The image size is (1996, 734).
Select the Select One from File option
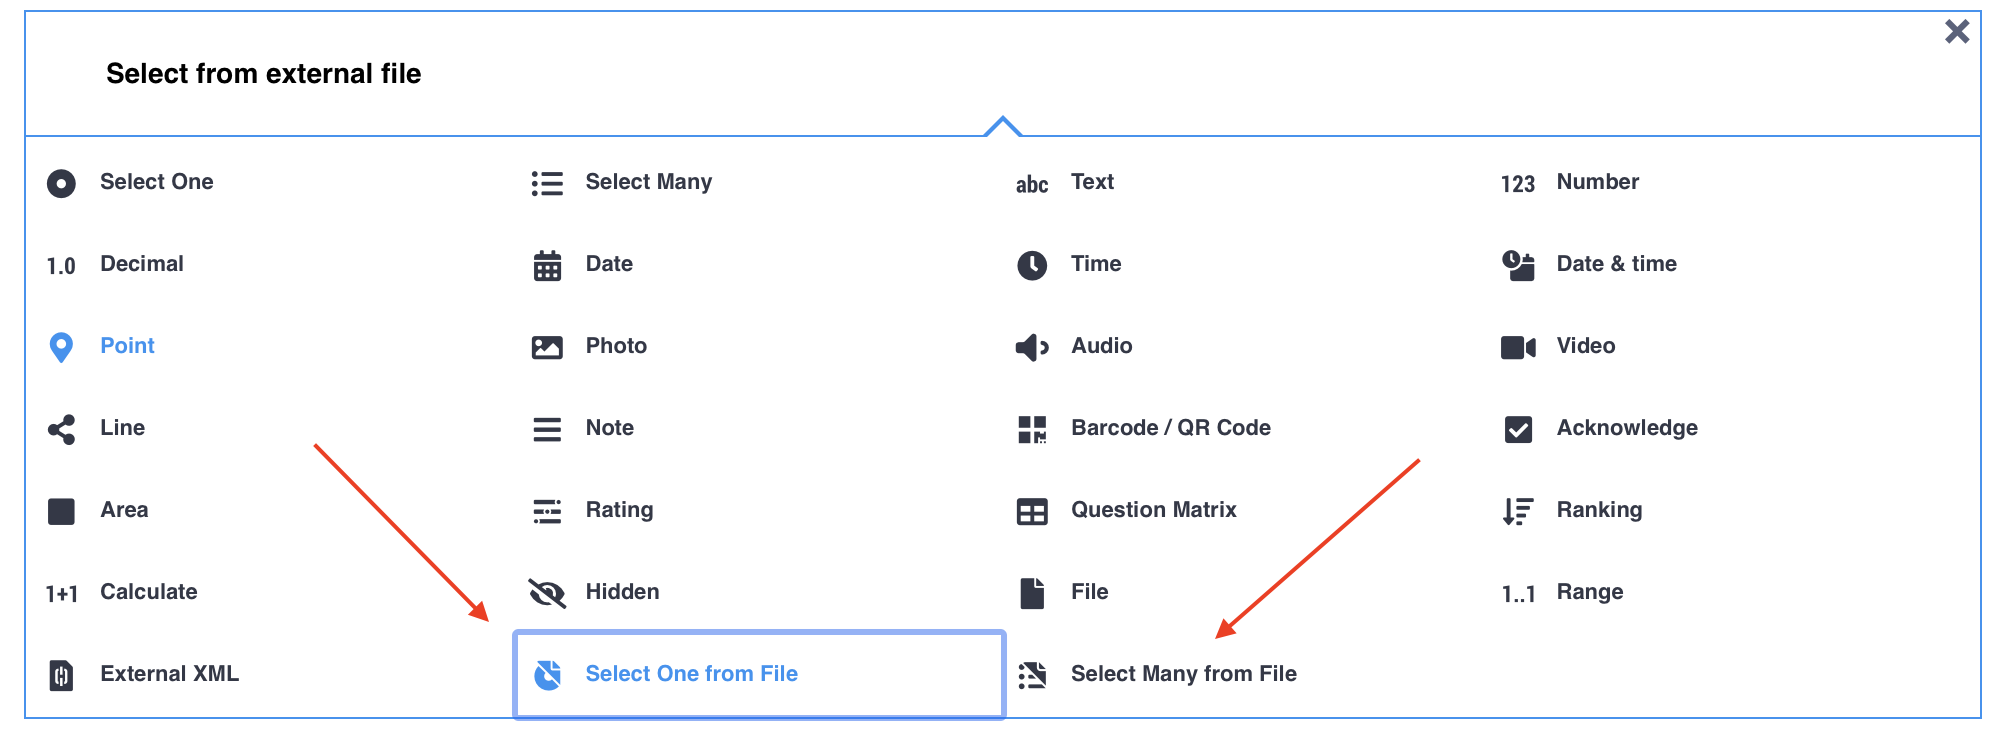[691, 674]
